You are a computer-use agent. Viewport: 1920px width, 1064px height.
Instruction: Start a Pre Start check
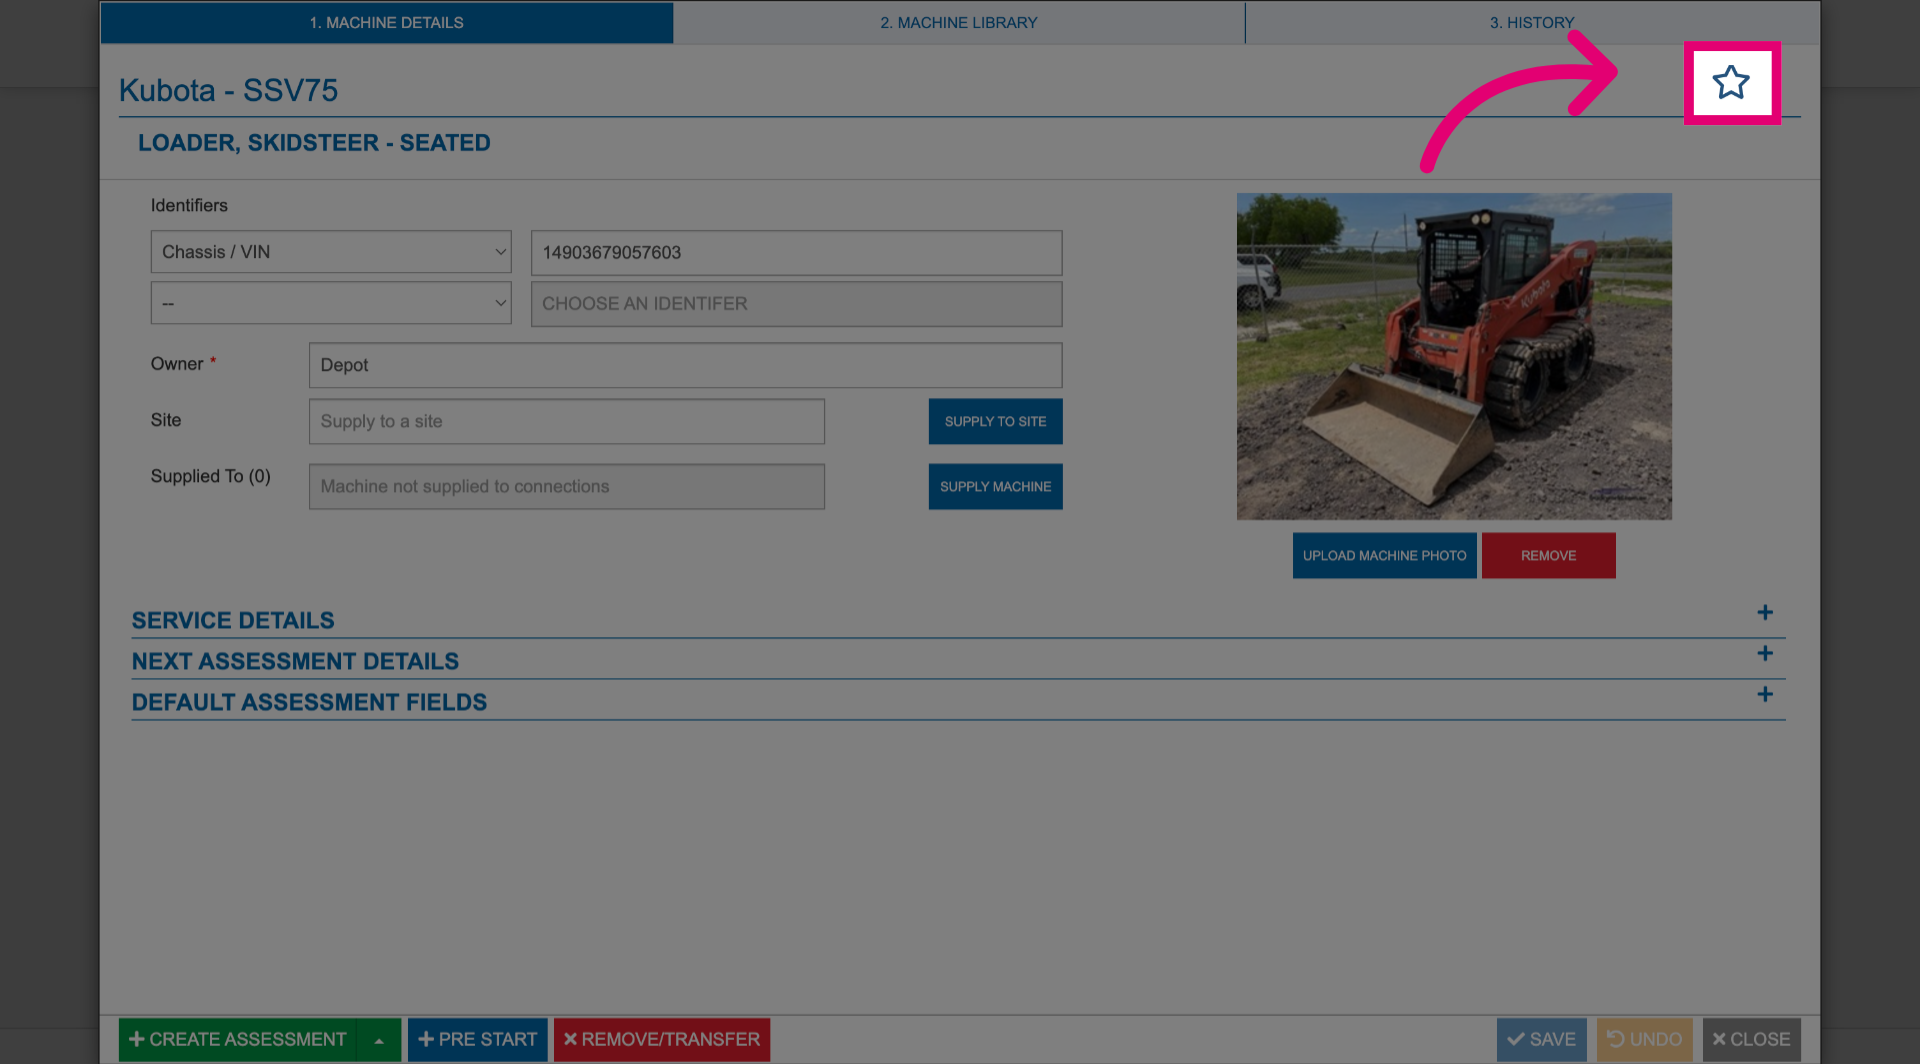(x=477, y=1040)
